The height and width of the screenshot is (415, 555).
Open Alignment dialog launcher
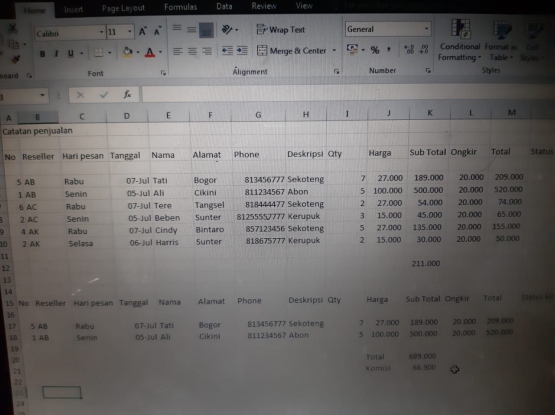(x=336, y=71)
